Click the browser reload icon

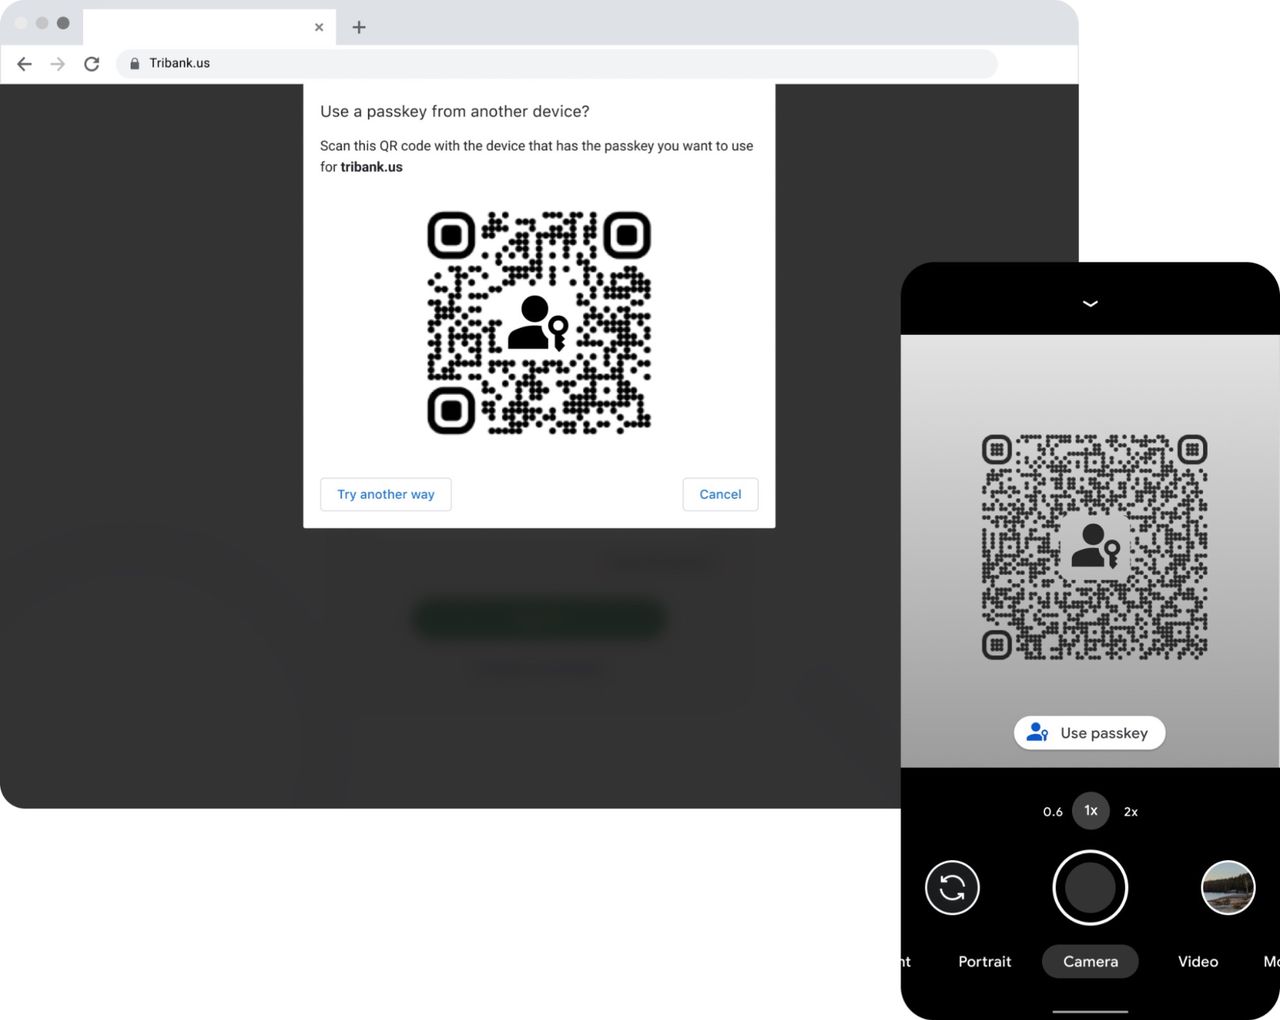(x=91, y=63)
